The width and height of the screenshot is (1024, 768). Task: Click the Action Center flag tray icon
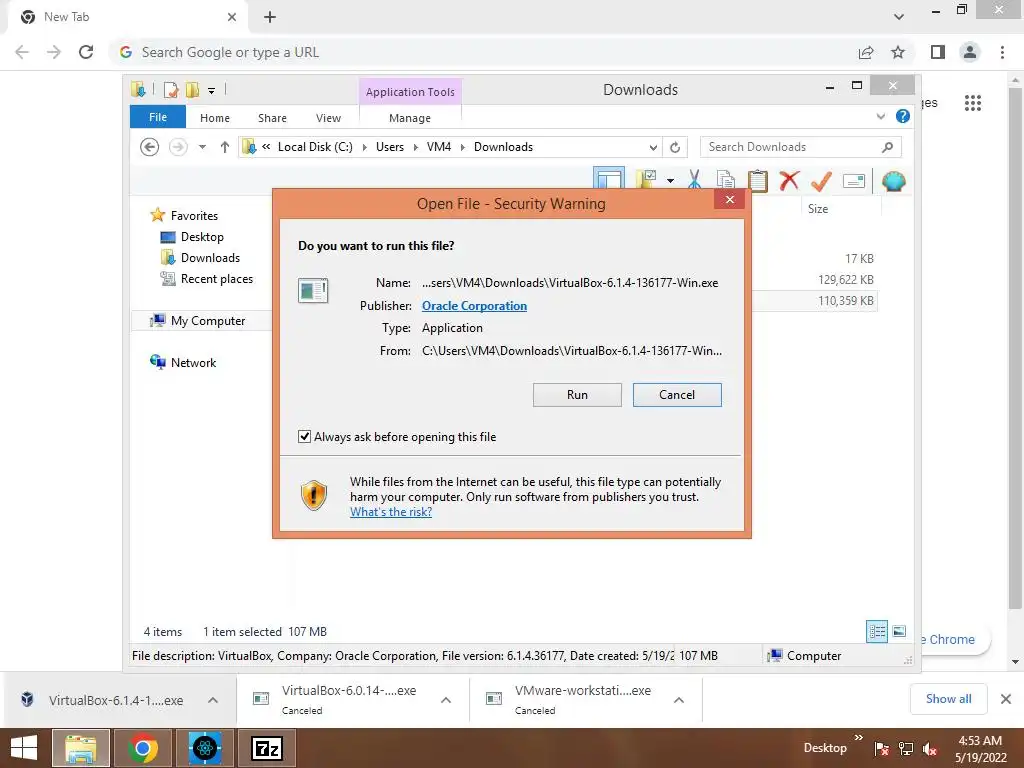[x=881, y=749]
